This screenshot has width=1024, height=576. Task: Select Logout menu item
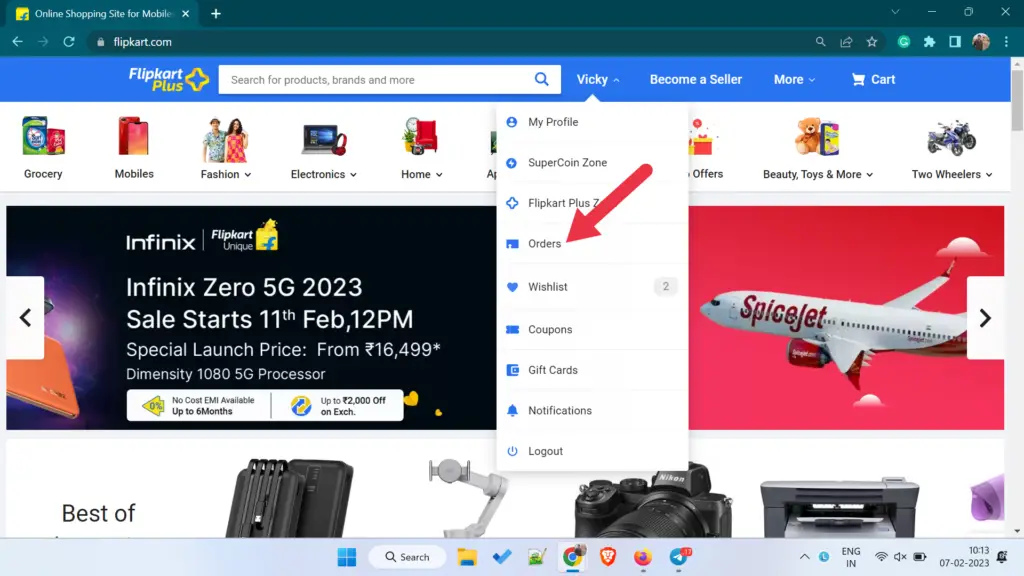coord(592,451)
